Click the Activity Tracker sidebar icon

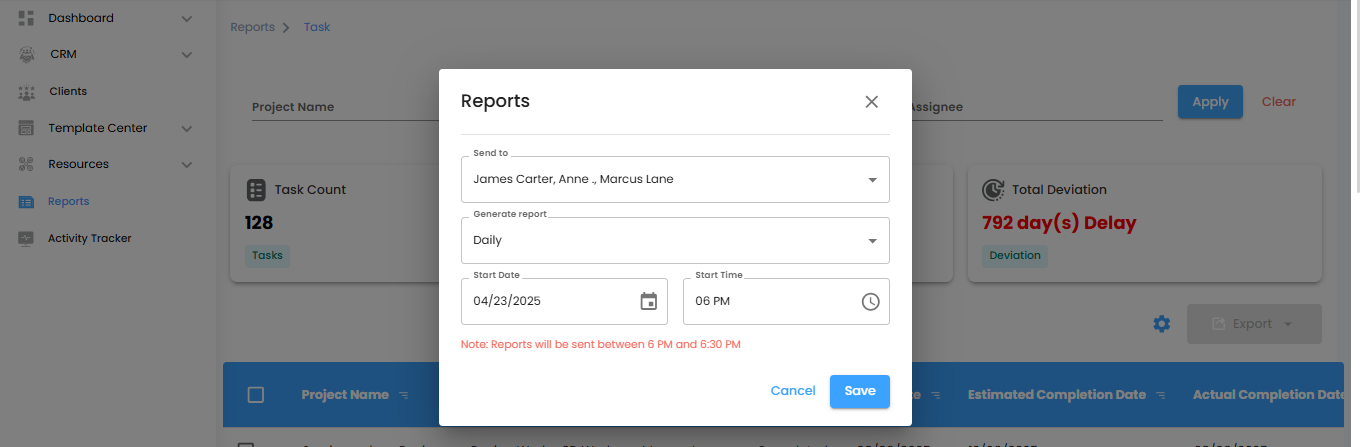click(x=27, y=239)
